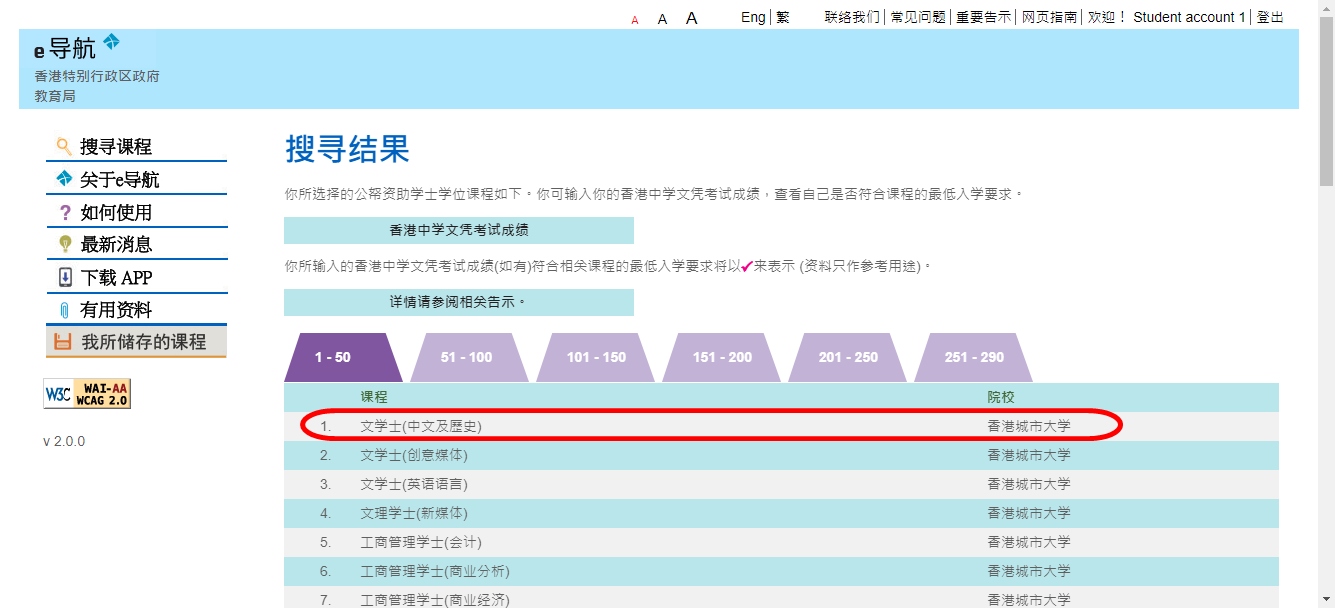The image size is (1335, 608).
Task: Select the 201 - 250 results tab
Action: pos(848,357)
